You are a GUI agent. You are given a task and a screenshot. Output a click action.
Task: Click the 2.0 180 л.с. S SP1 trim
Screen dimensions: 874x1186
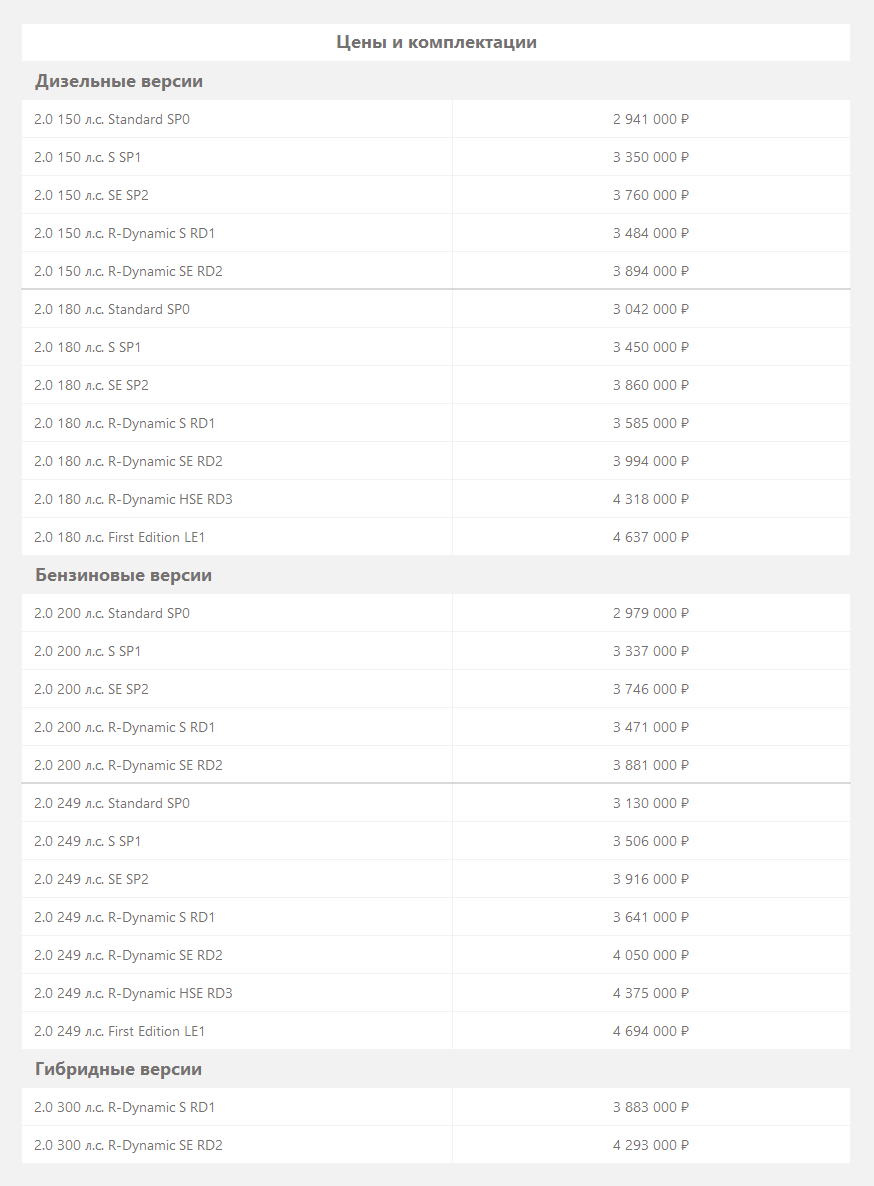coord(87,347)
